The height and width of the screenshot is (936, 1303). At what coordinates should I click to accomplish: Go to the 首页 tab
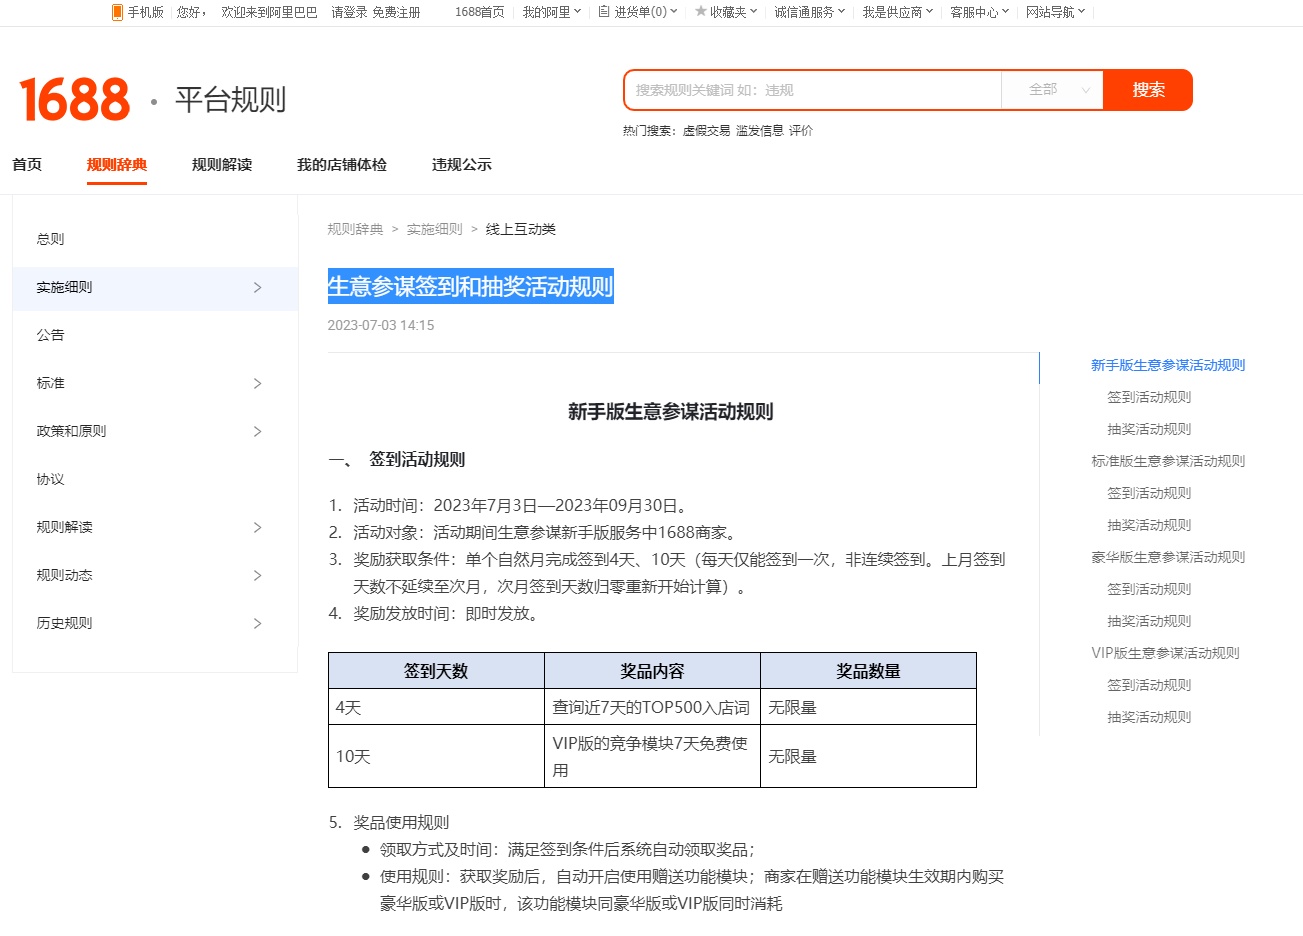27,165
